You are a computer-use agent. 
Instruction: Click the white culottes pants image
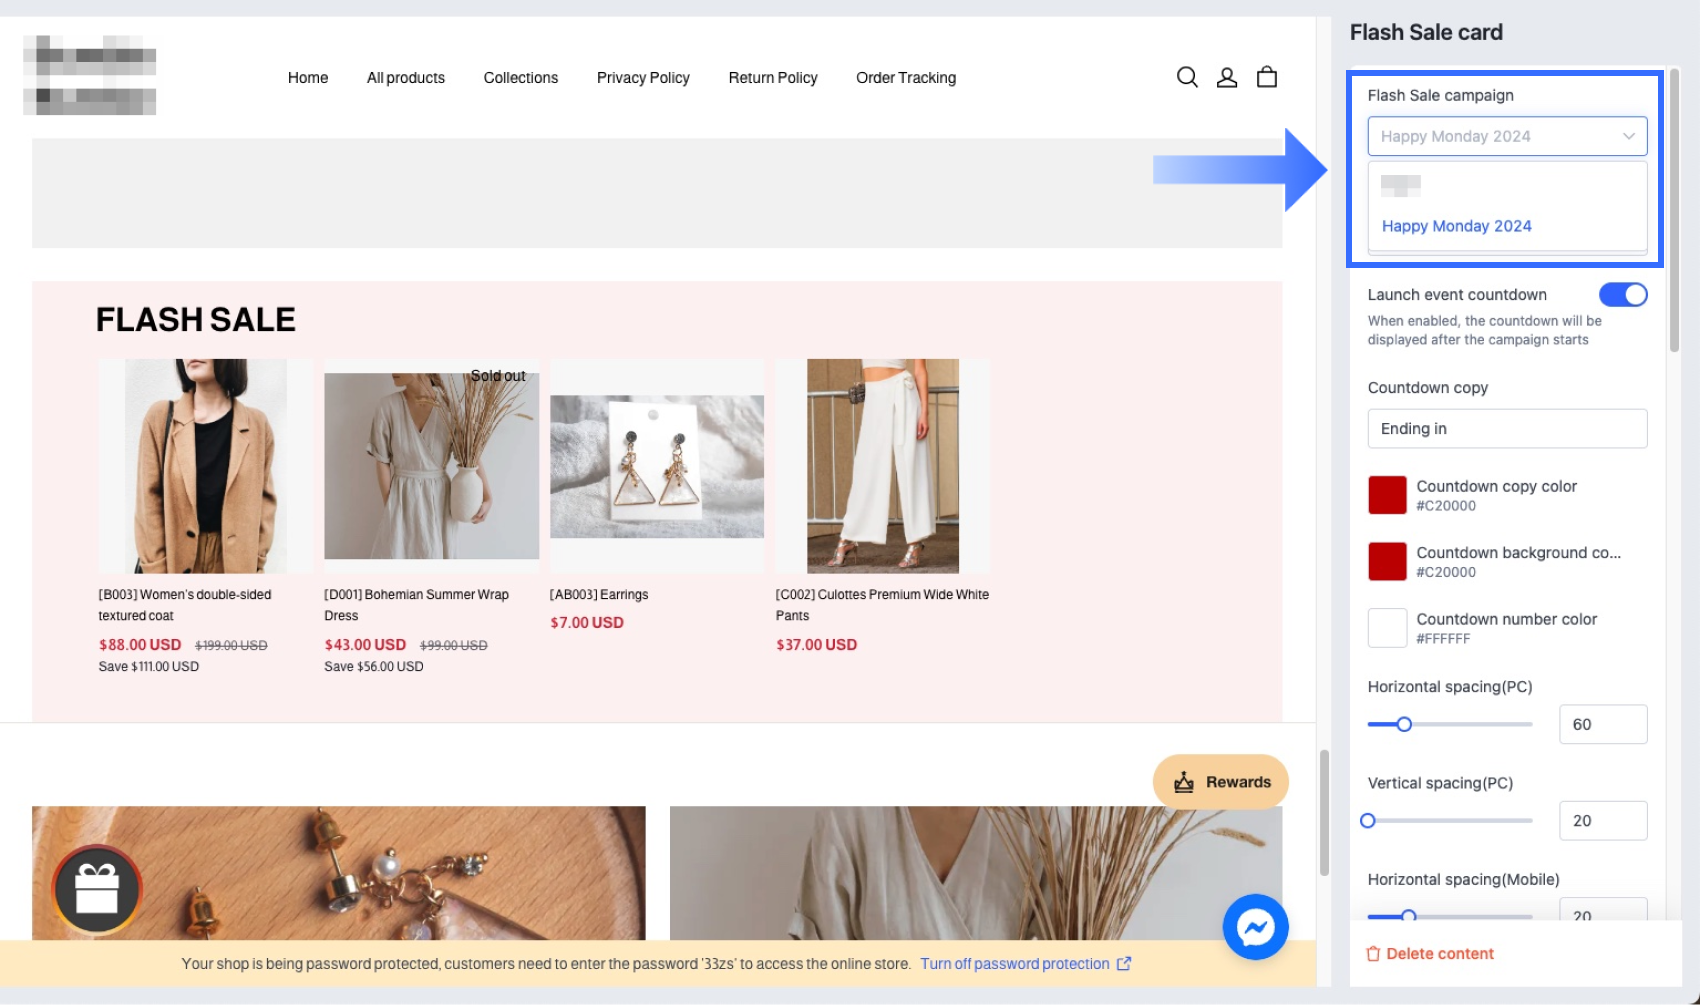[x=883, y=466]
